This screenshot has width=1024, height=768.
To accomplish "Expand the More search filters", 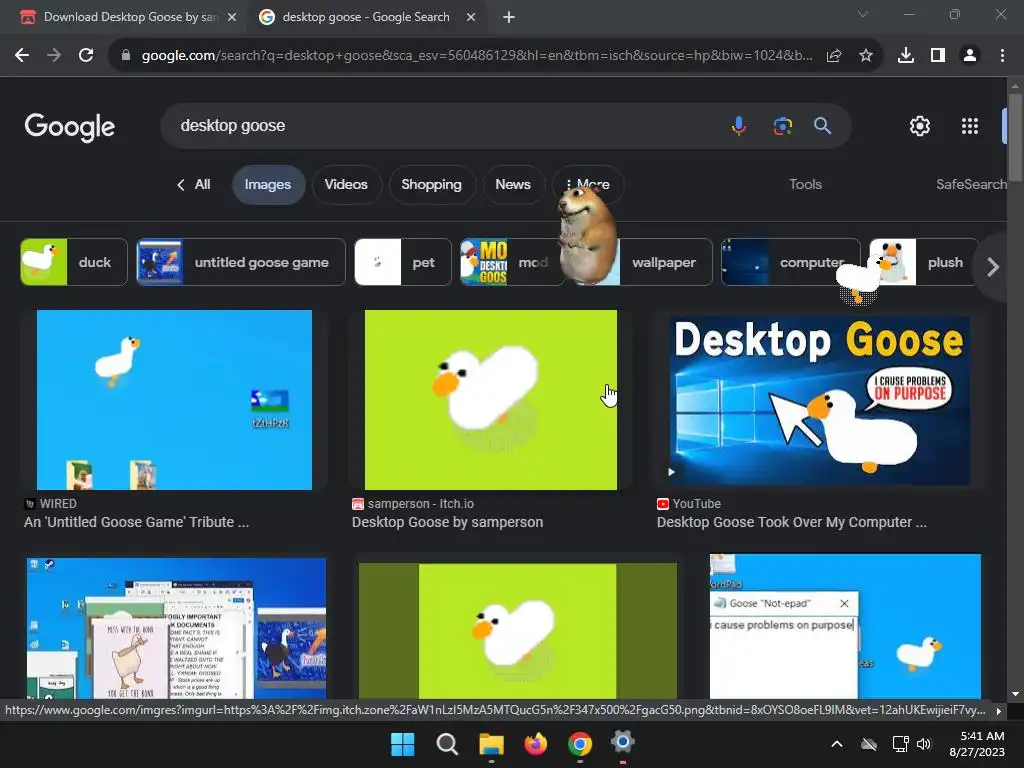I will pyautogui.click(x=588, y=185).
